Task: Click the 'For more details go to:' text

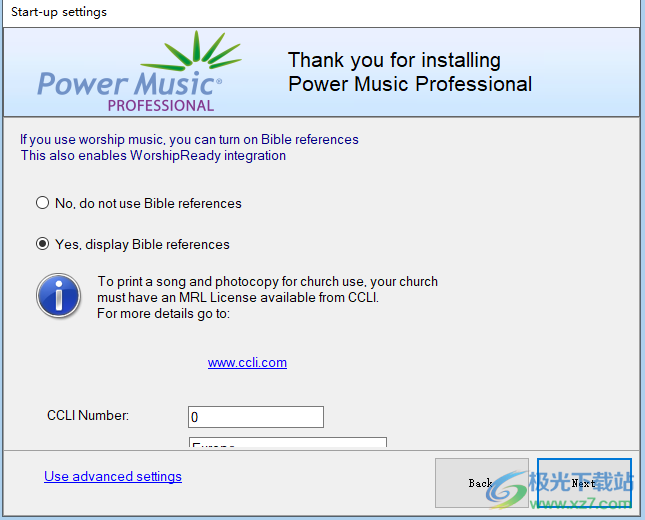Action: tap(163, 313)
